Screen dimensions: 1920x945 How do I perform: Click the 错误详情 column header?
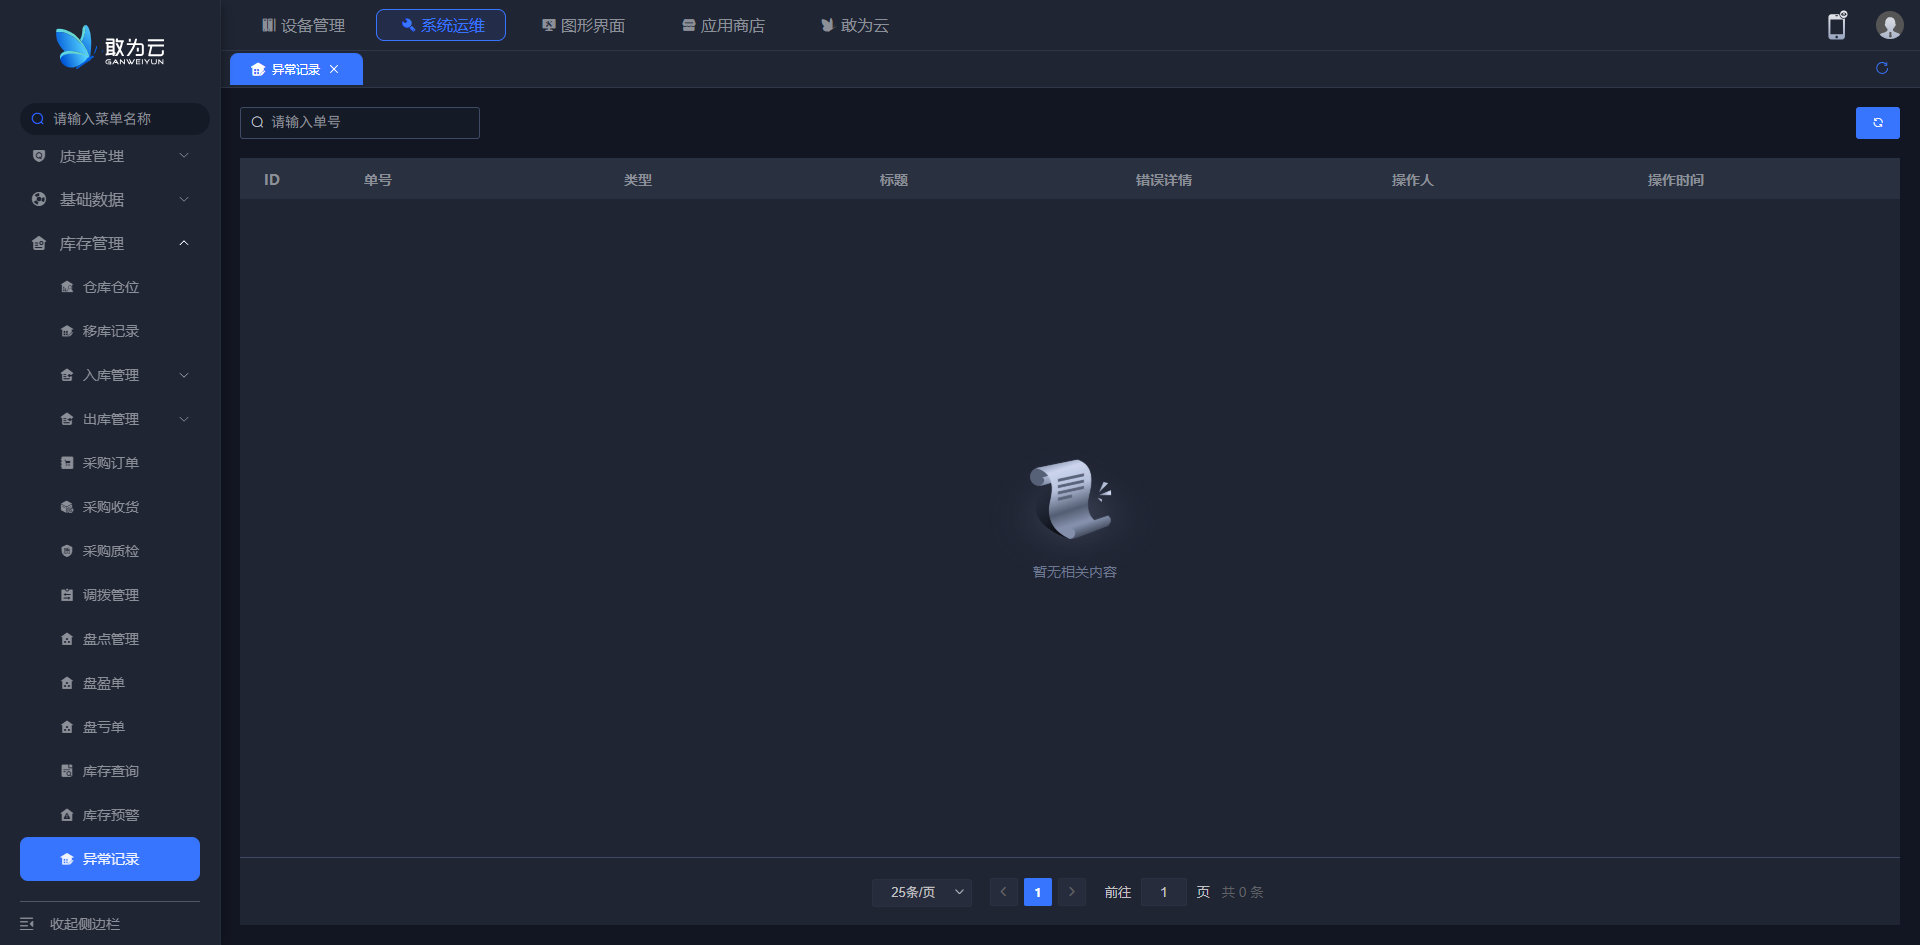tap(1164, 180)
